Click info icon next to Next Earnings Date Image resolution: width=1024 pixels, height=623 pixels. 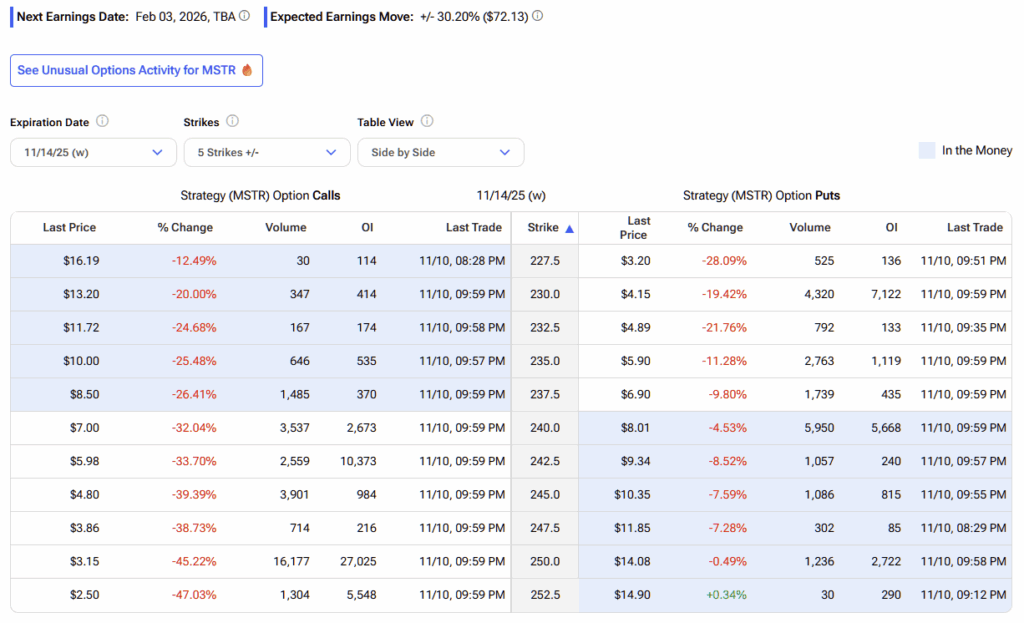pos(245,17)
